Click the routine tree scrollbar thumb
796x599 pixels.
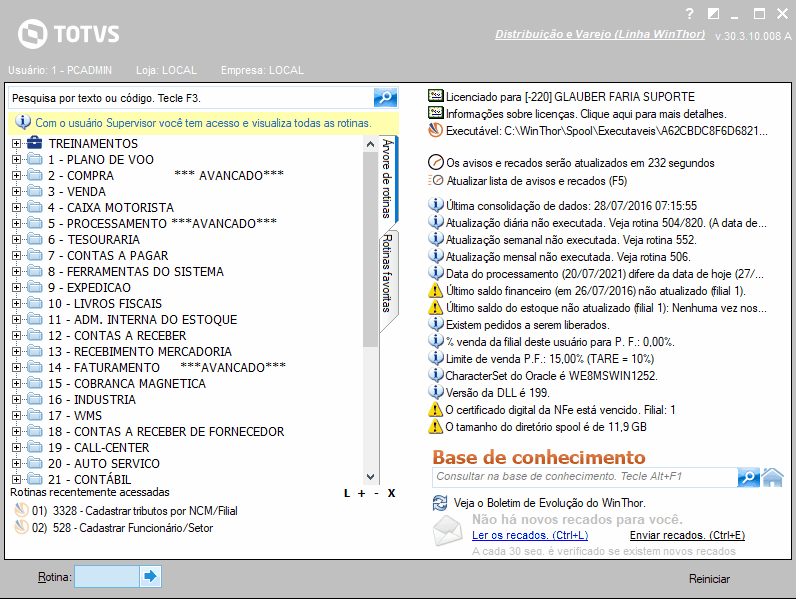(x=371, y=249)
